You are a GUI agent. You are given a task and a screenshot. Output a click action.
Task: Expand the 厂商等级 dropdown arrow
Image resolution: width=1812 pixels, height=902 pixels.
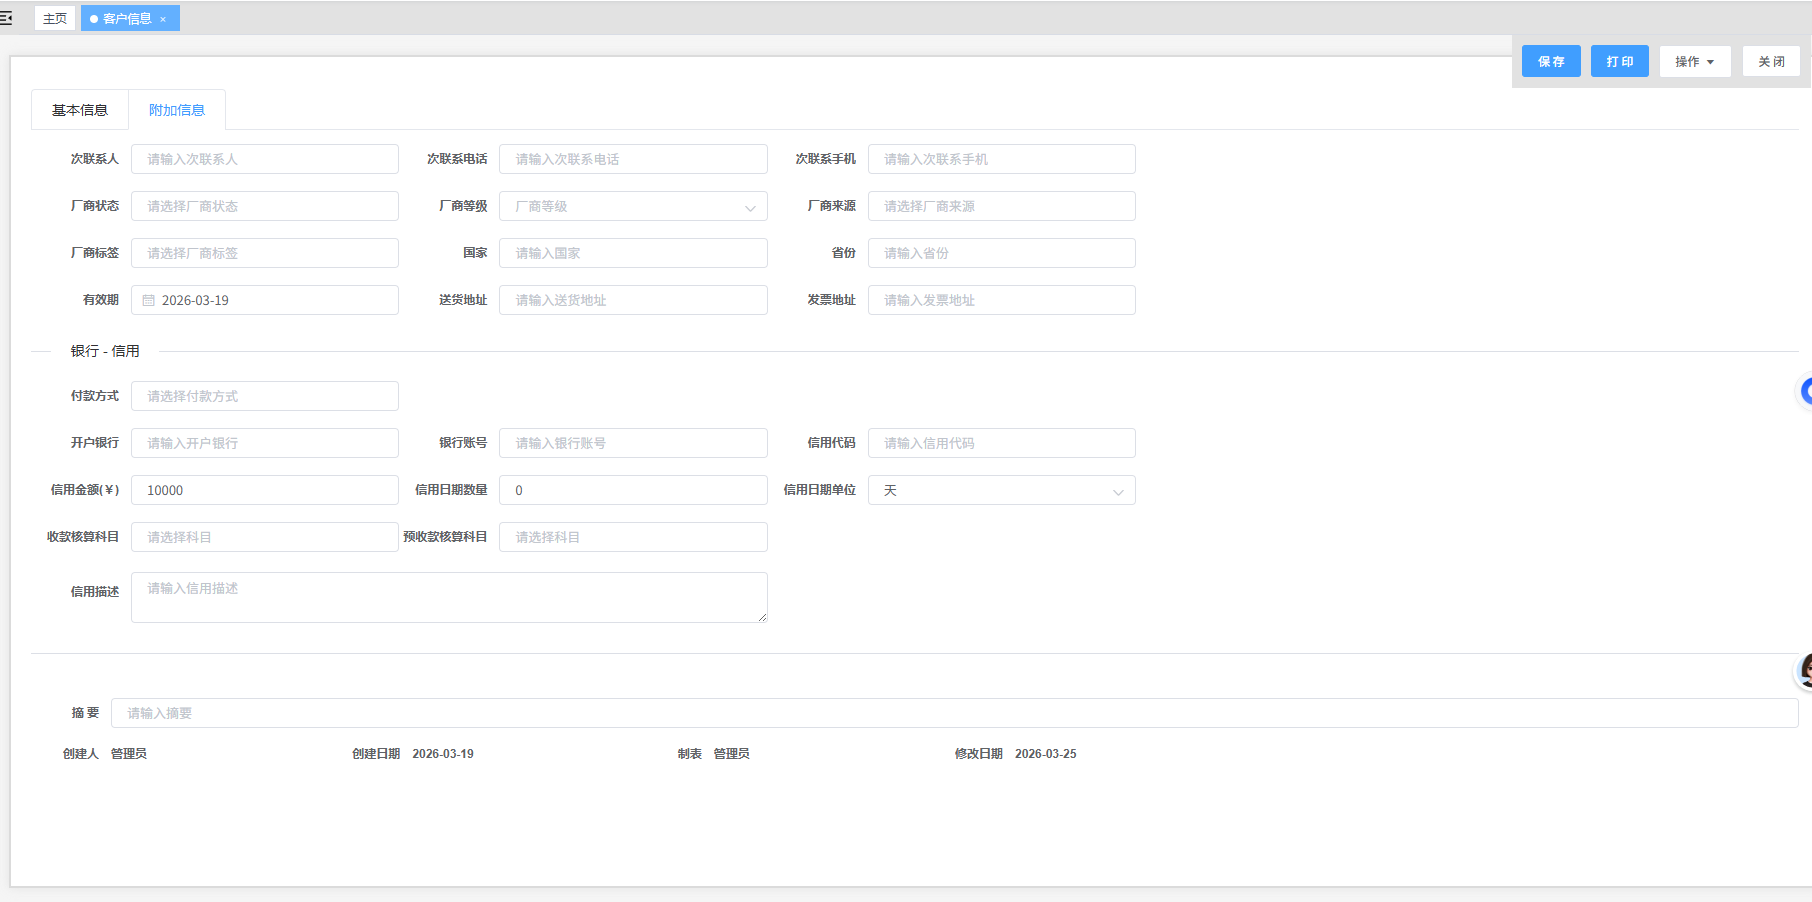tap(750, 207)
